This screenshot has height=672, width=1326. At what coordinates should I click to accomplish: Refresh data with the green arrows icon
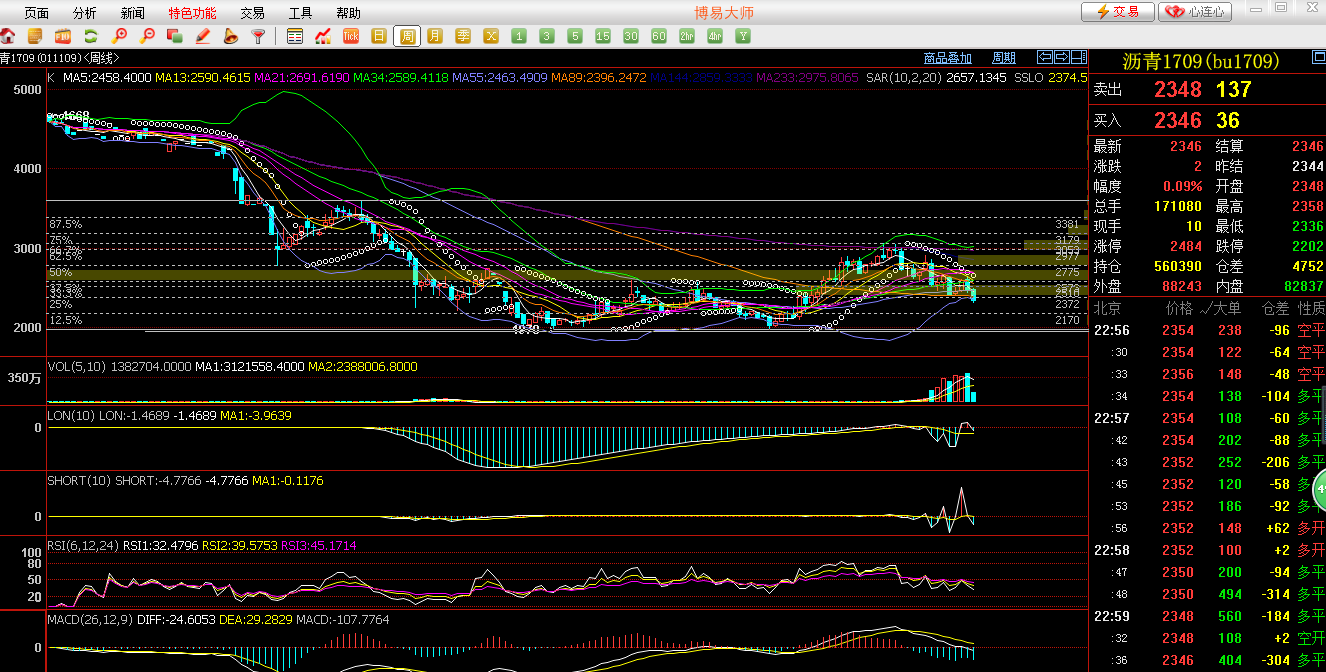coord(90,36)
